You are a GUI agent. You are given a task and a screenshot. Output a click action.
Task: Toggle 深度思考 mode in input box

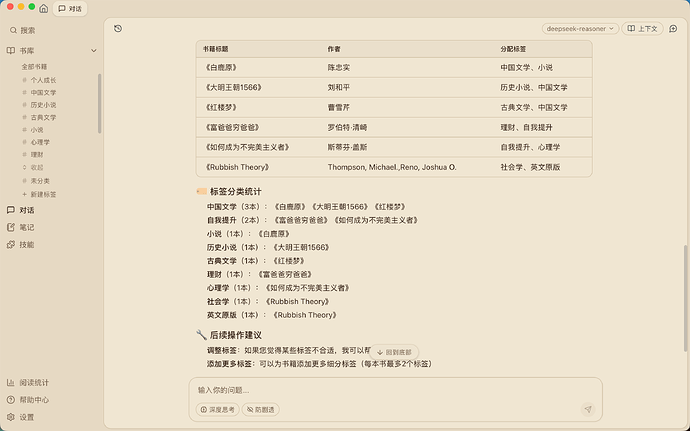217,409
